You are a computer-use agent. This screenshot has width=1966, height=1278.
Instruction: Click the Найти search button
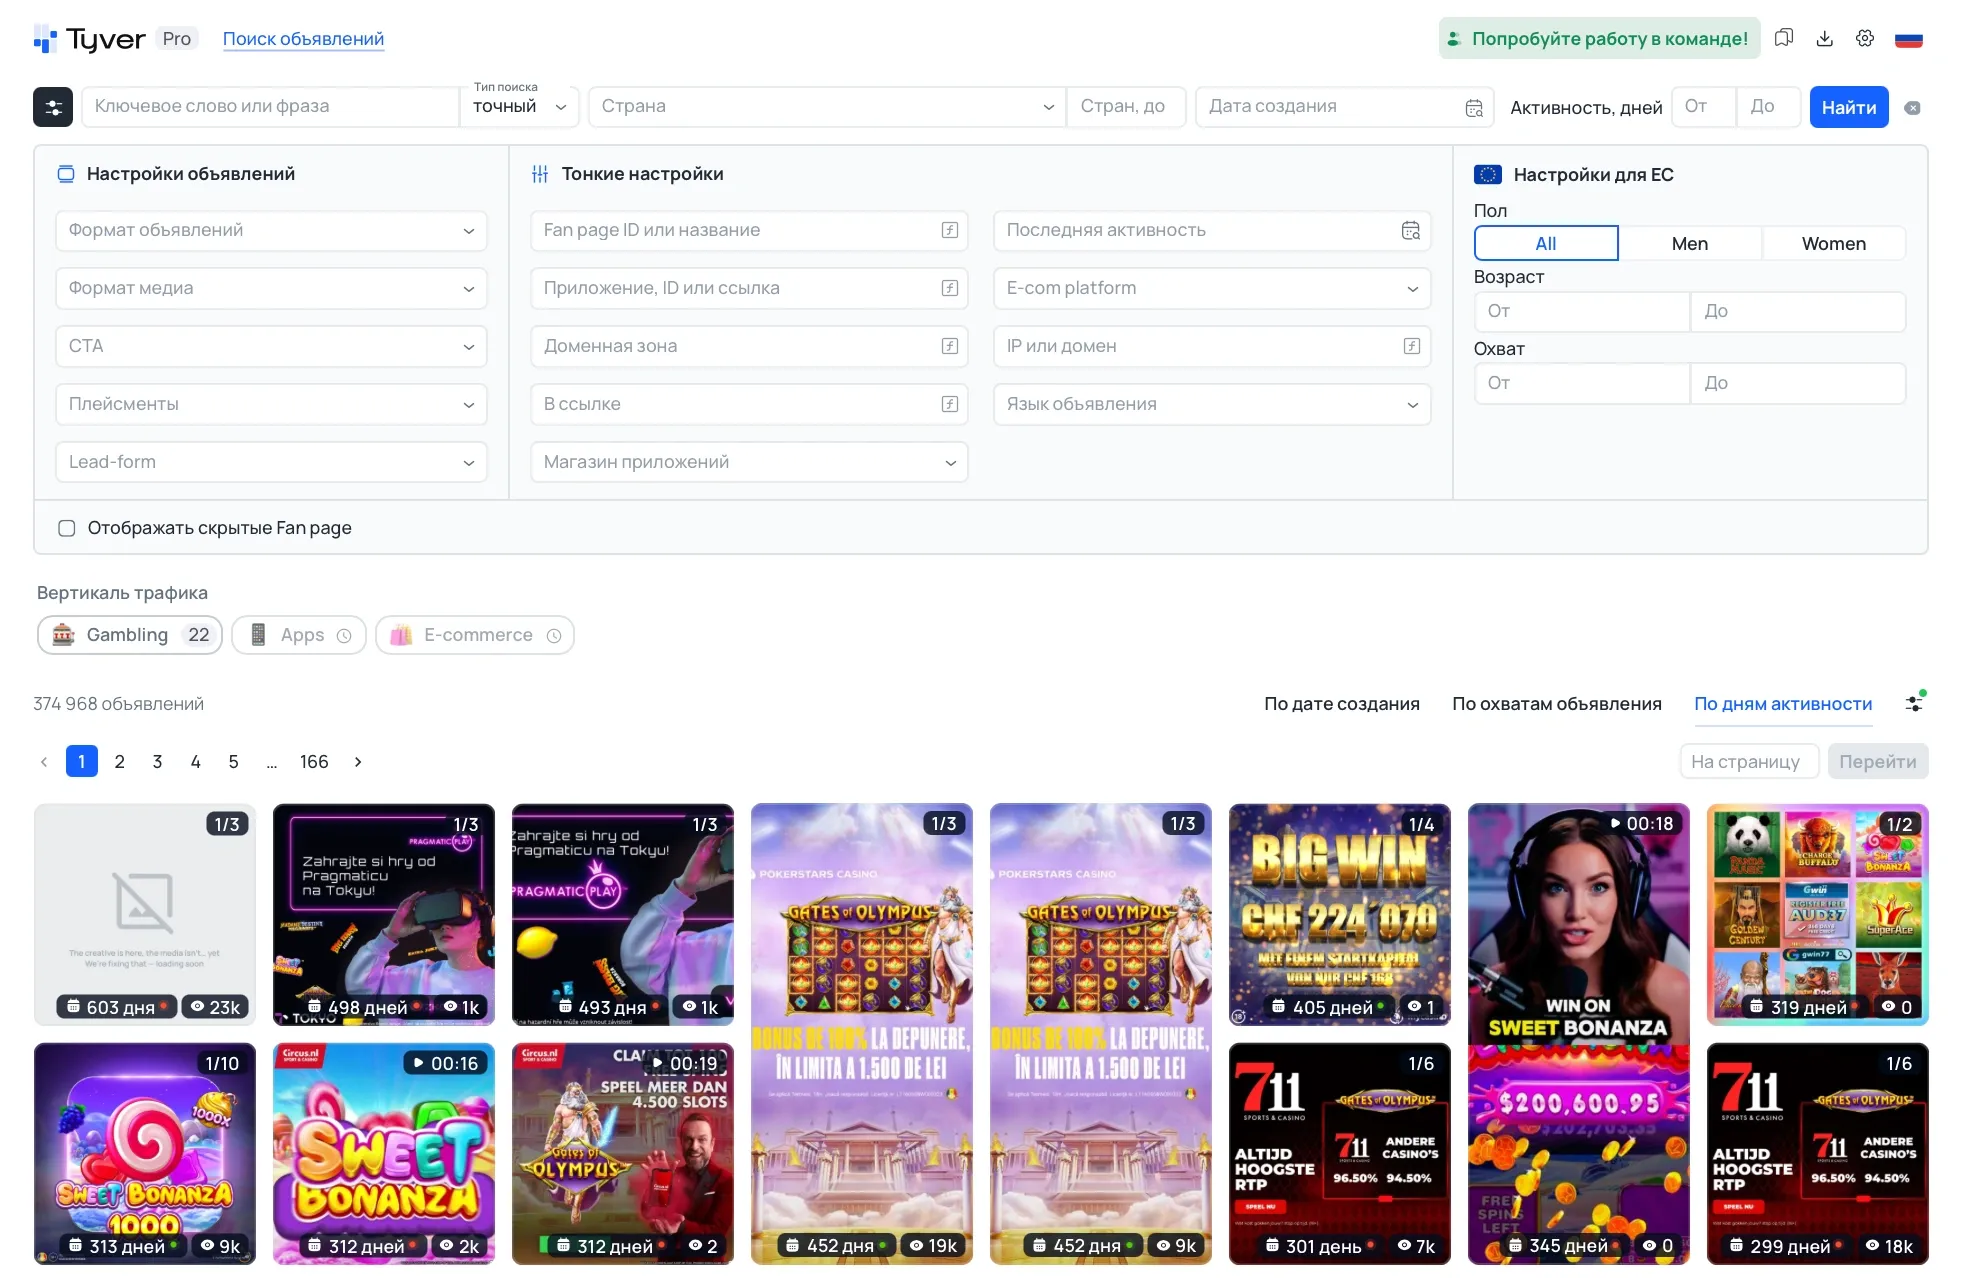pos(1849,107)
